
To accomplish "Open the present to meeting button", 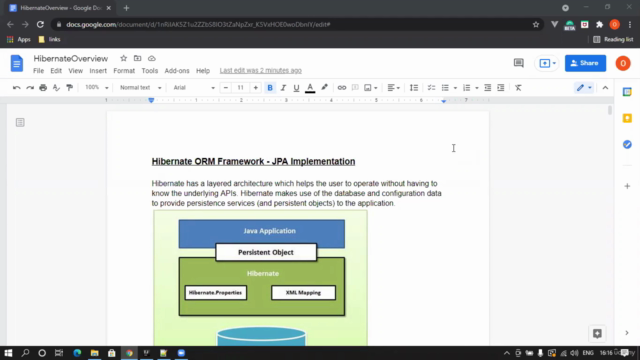I will [x=548, y=63].
